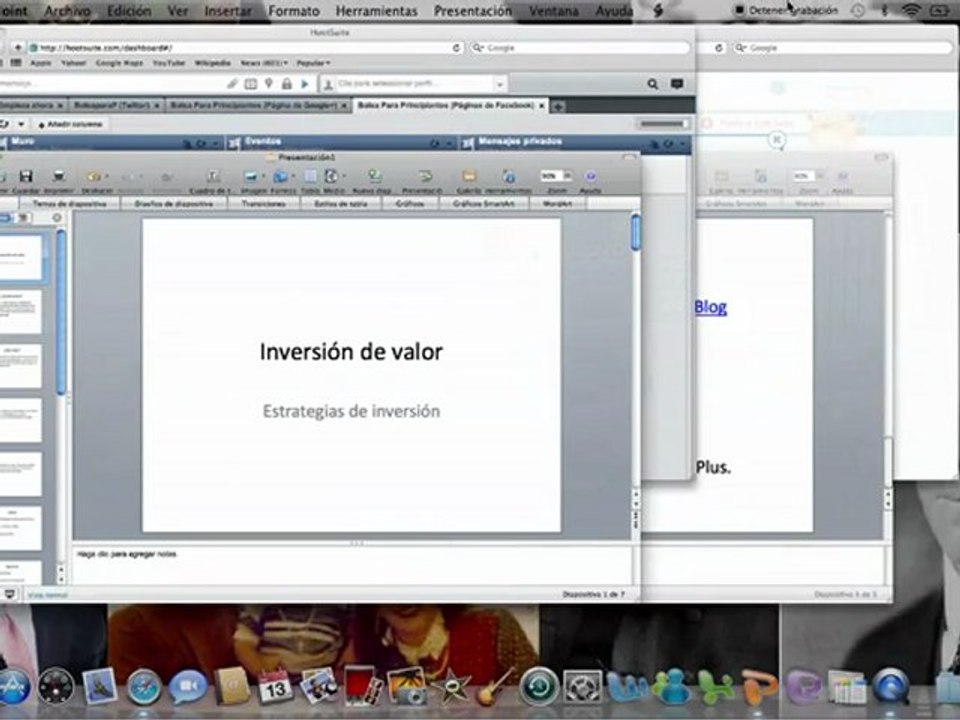Viewport: 960px width, 720px height.
Task: Add a new HootSuite tab with plus
Action: point(558,106)
